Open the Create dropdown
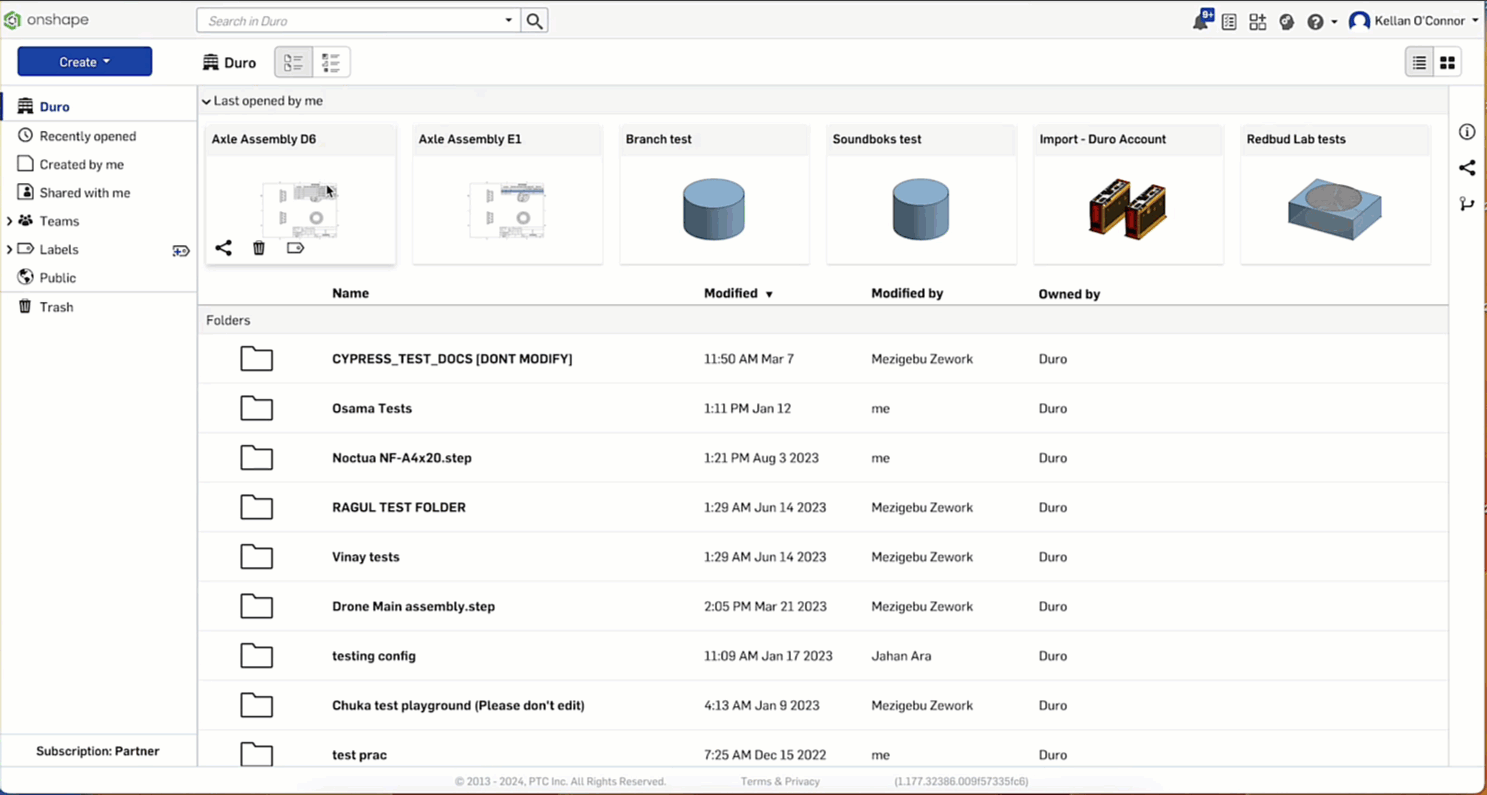Image resolution: width=1487 pixels, height=795 pixels. (x=85, y=62)
